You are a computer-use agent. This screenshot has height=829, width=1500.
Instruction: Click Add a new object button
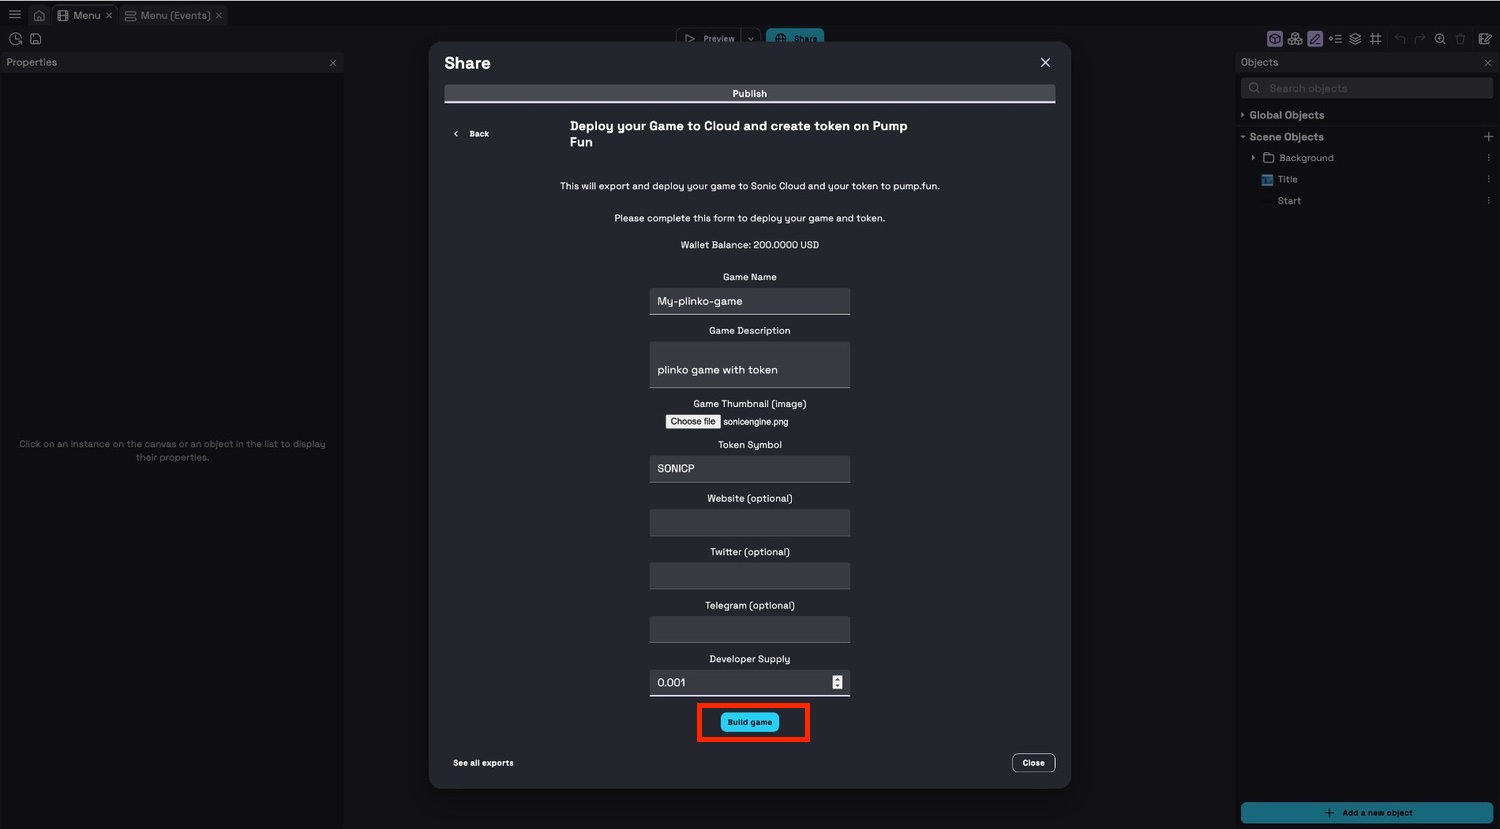pos(1367,813)
